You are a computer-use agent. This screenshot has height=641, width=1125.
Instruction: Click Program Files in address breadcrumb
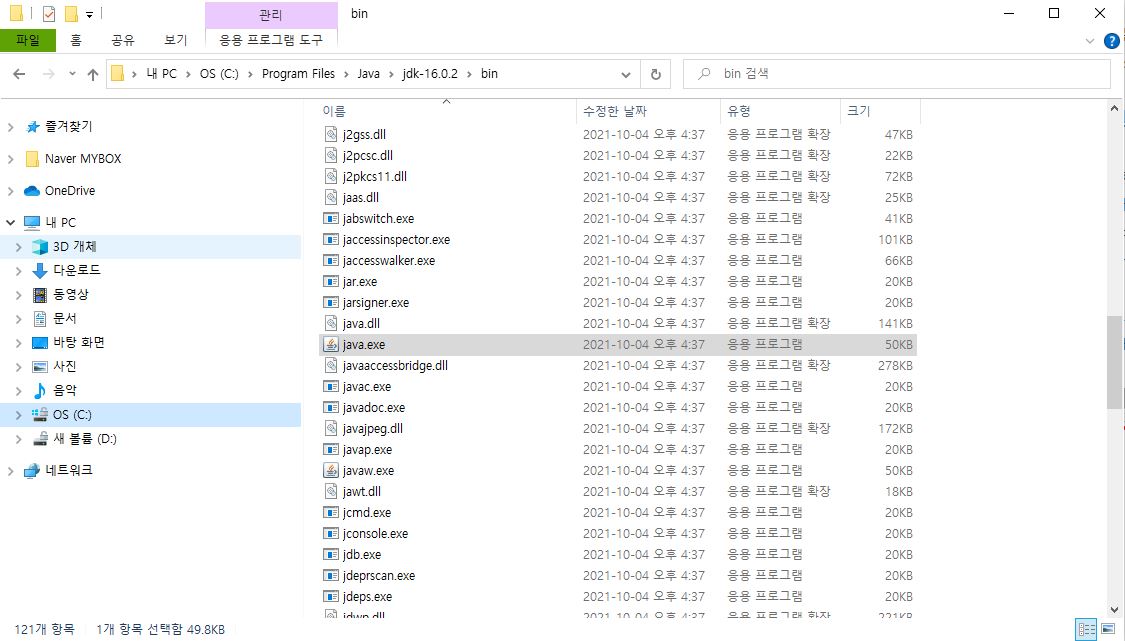(x=298, y=74)
